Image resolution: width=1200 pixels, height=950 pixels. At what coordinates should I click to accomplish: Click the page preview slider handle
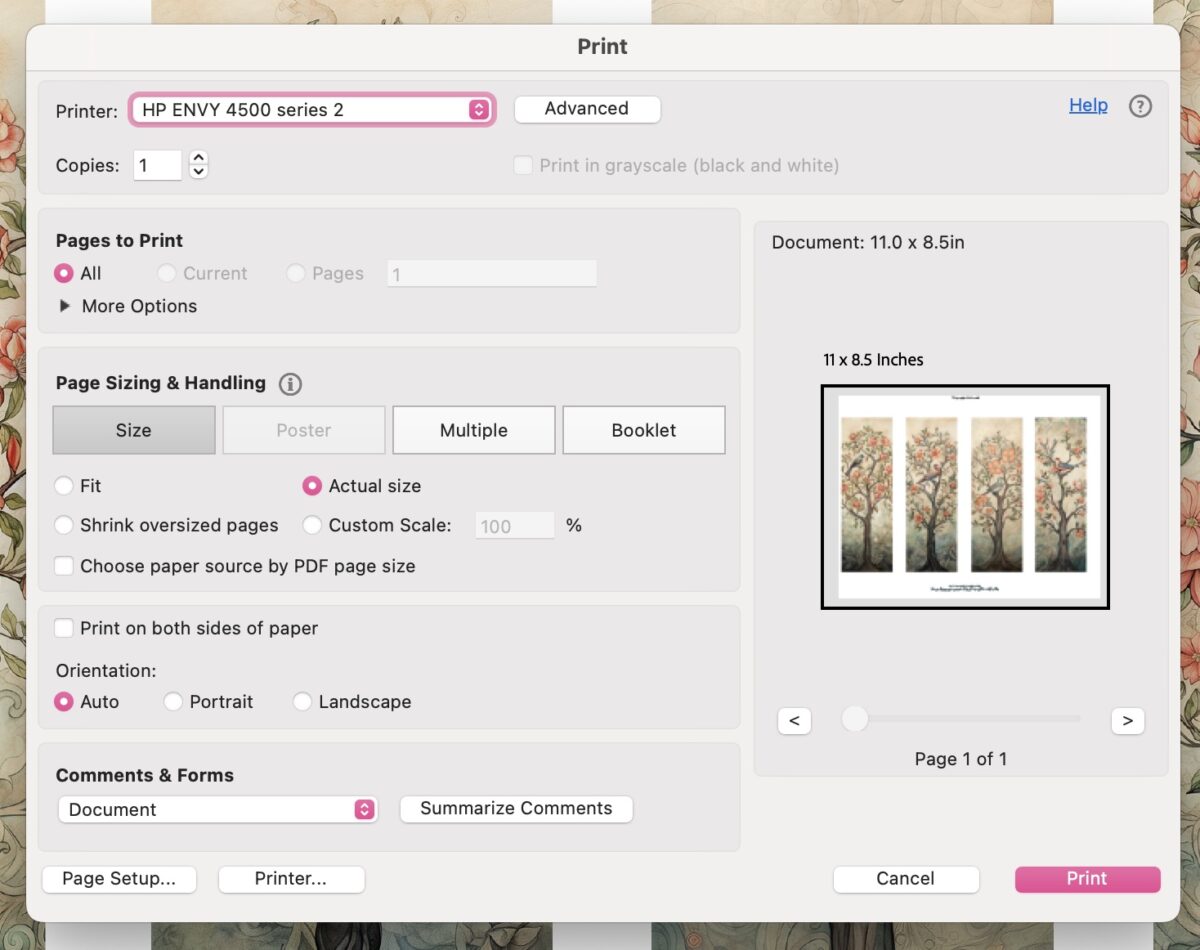tap(854, 719)
